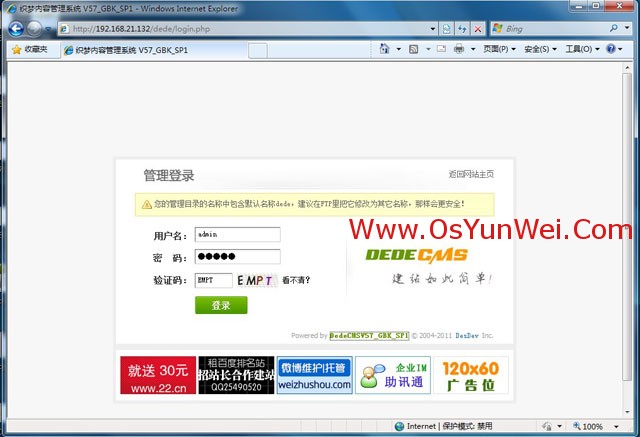Click the 保护模式: 禁用 status text
The image size is (640, 437).
point(467,426)
